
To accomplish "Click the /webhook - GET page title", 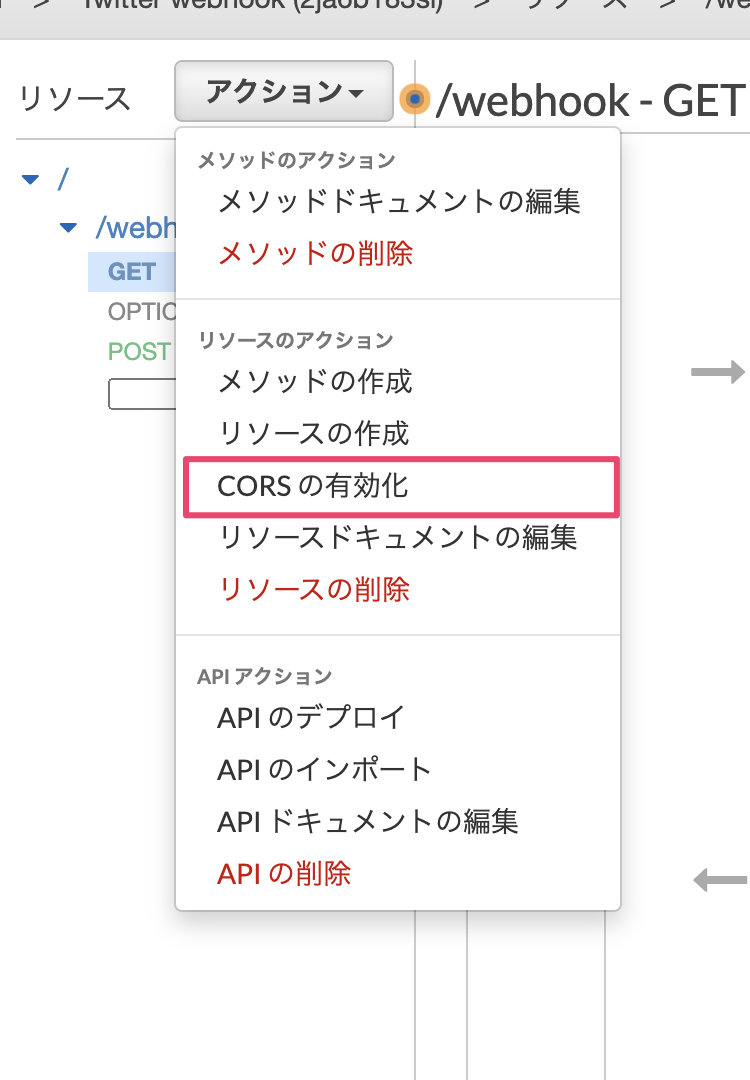I will point(591,101).
